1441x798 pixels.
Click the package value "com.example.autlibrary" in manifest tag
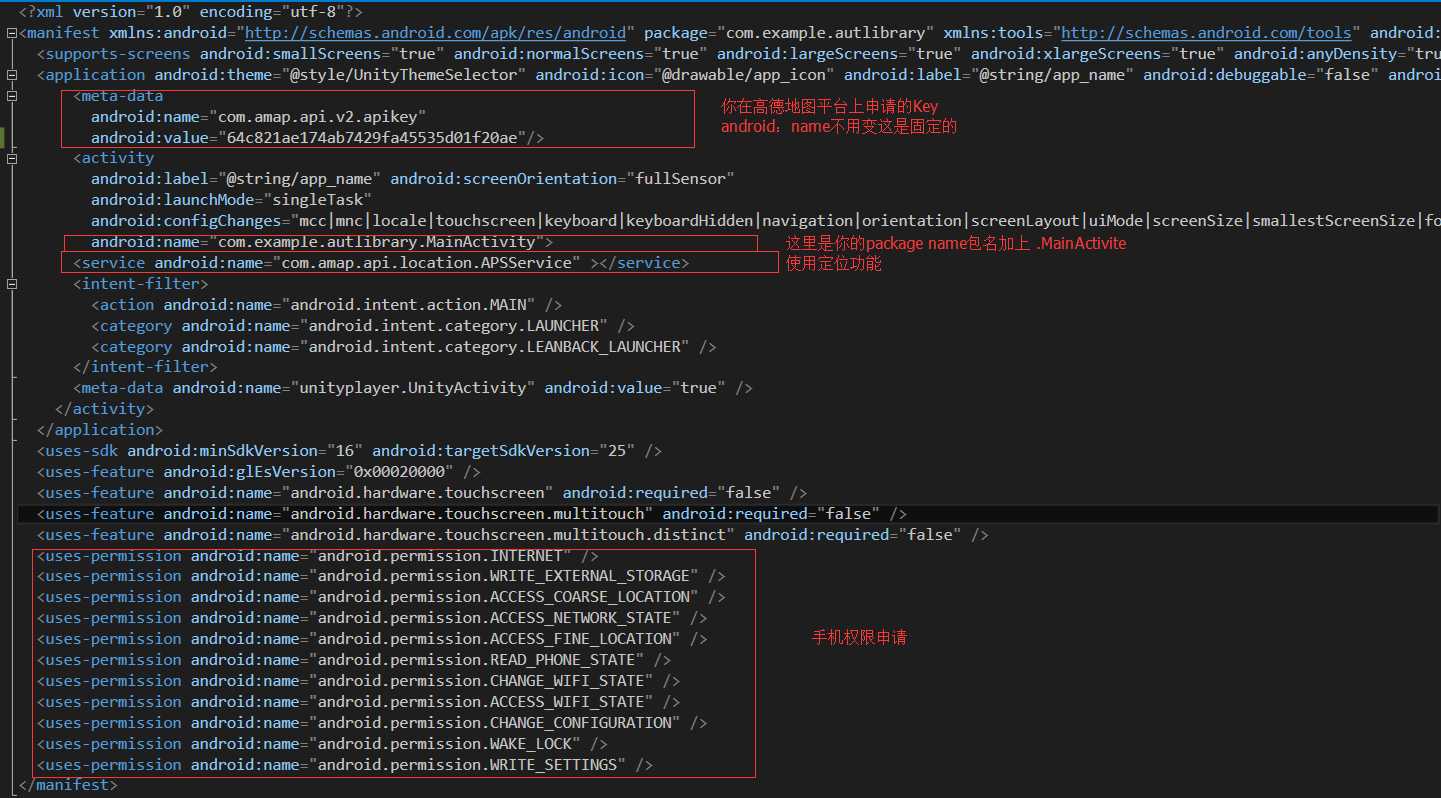(828, 33)
